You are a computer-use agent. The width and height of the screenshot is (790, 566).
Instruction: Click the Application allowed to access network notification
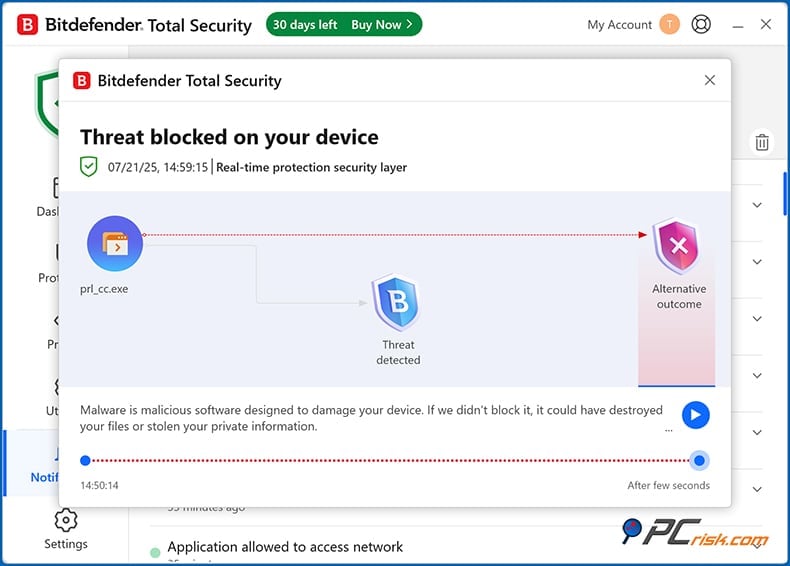(285, 547)
